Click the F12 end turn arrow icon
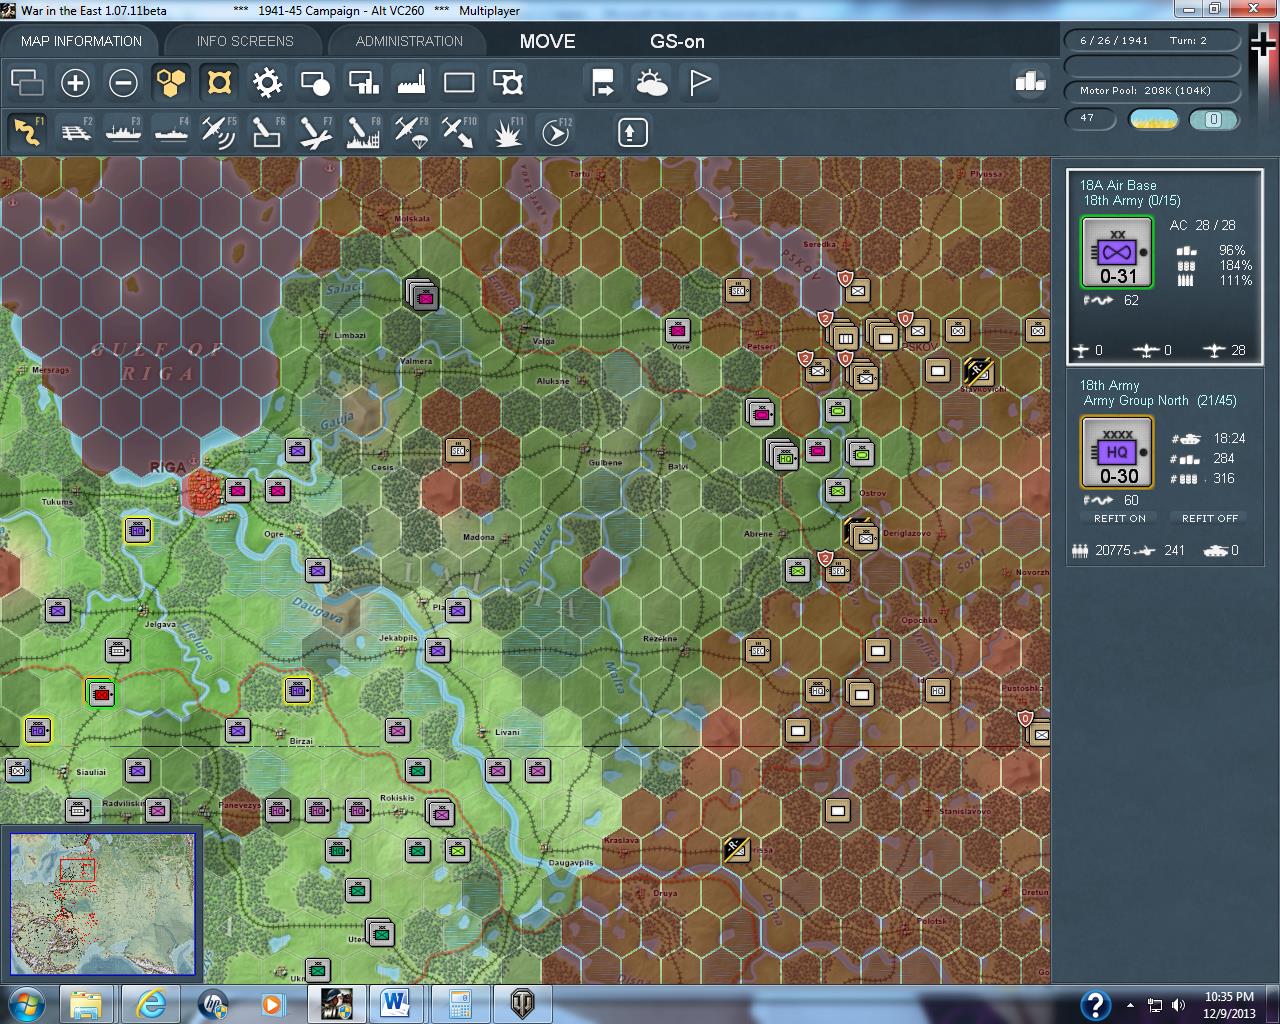The width and height of the screenshot is (1280, 1024). coord(556,132)
